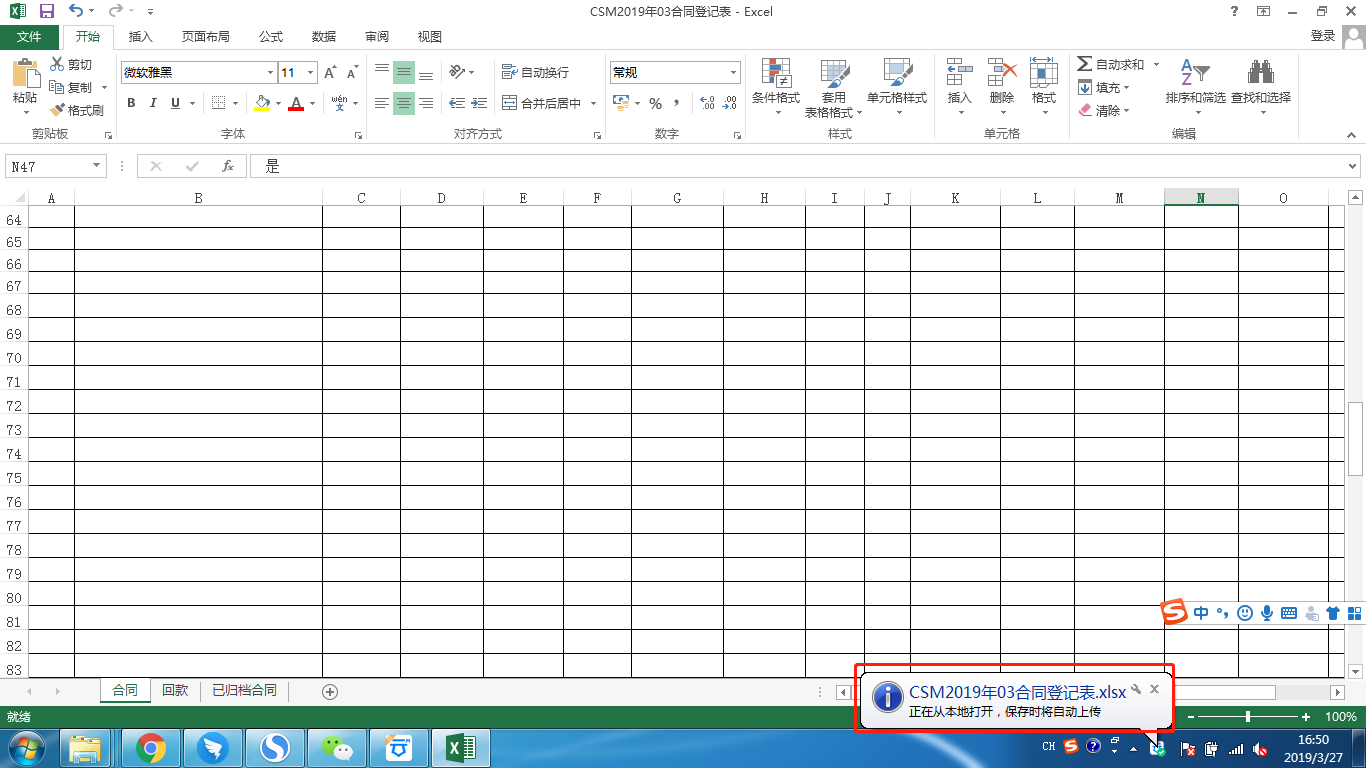Switch to the 插入 ribbon tab
1366x768 pixels.
pos(141,37)
